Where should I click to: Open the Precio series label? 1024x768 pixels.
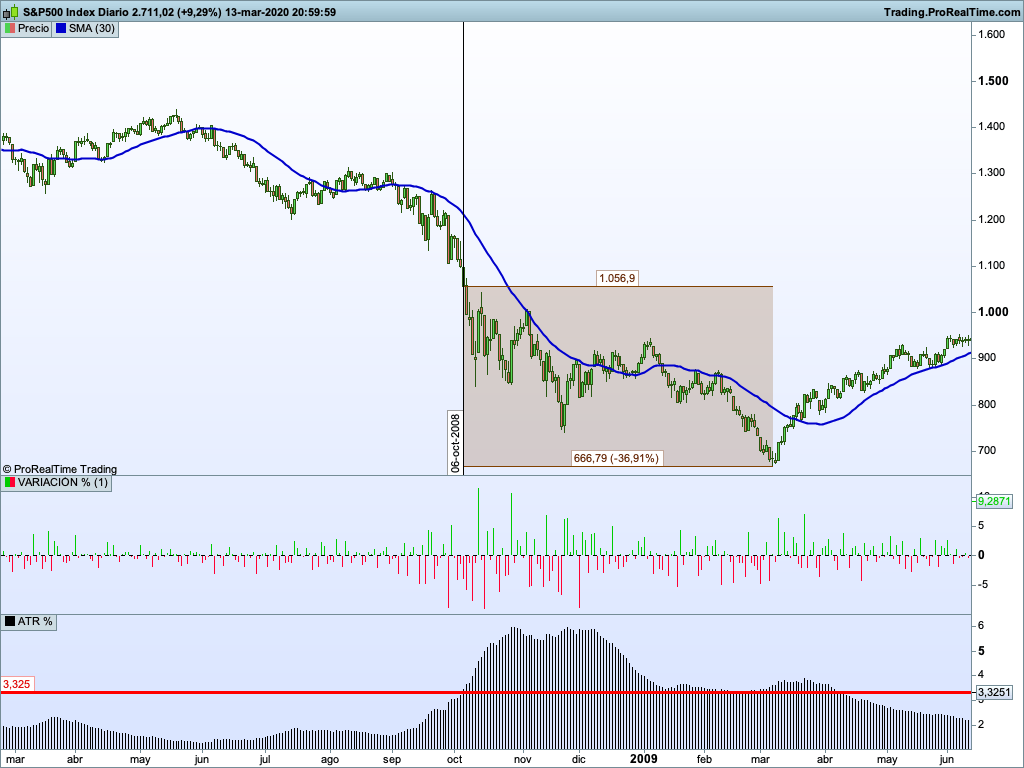pyautogui.click(x=33, y=29)
